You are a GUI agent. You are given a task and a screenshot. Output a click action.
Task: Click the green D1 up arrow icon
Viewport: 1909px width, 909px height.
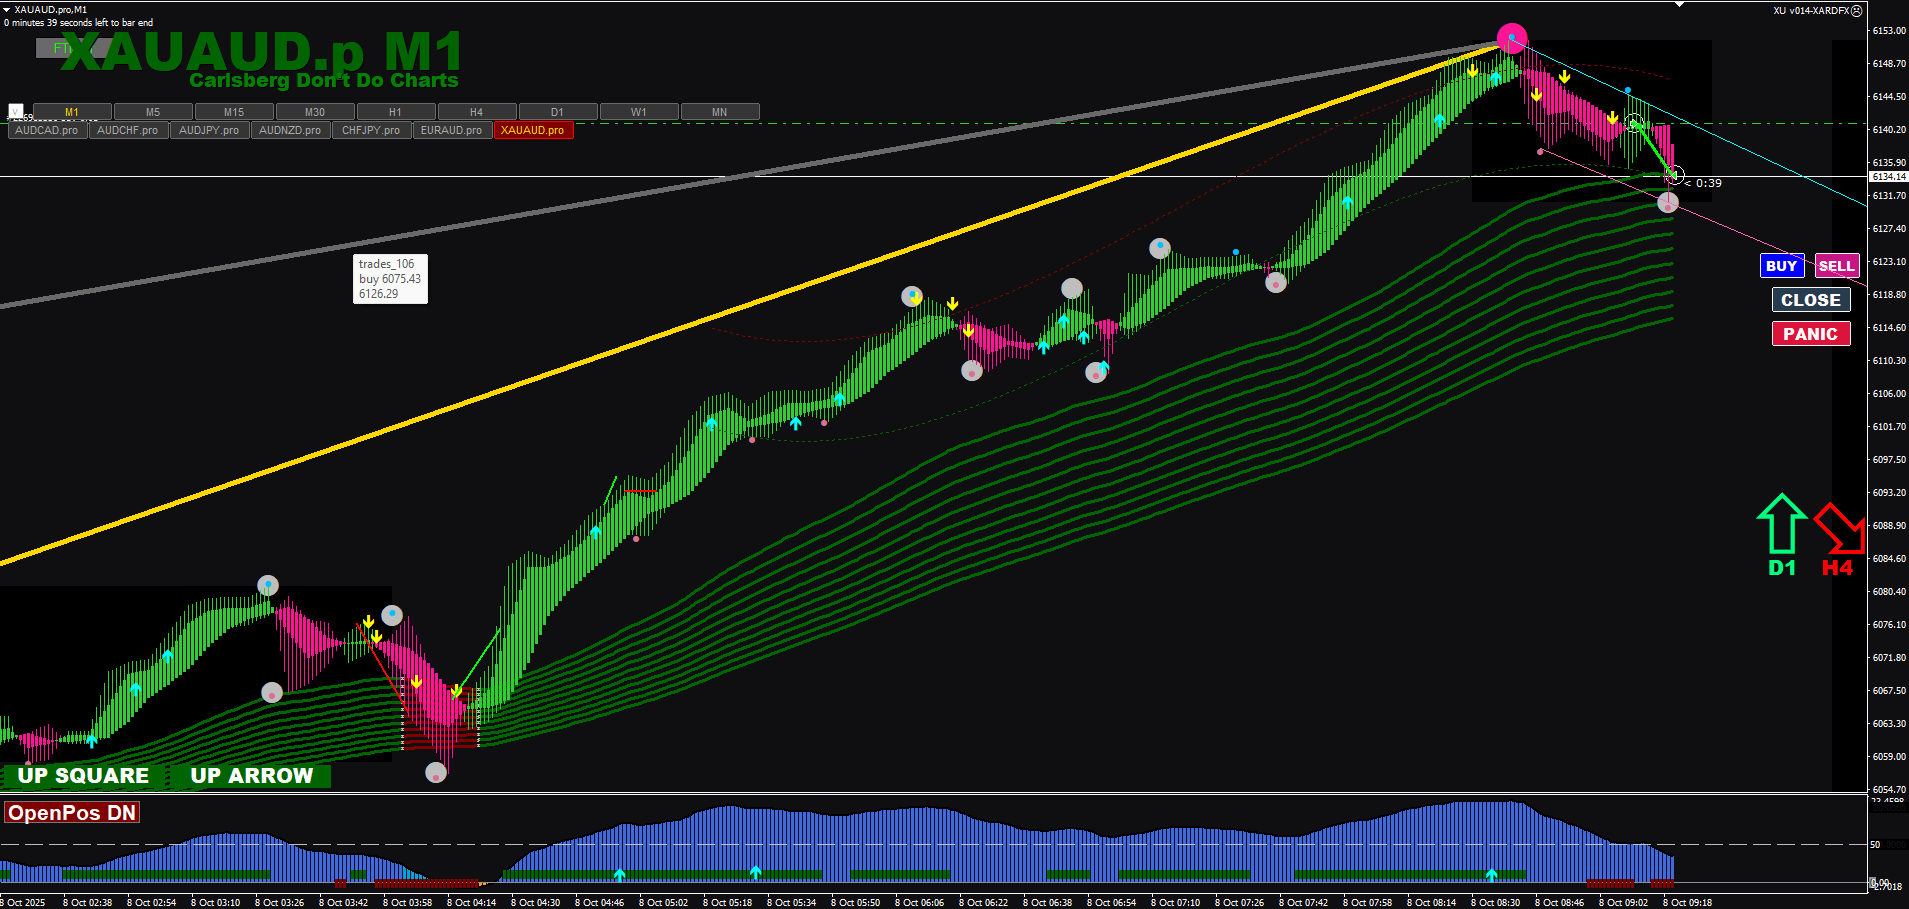click(x=1781, y=524)
